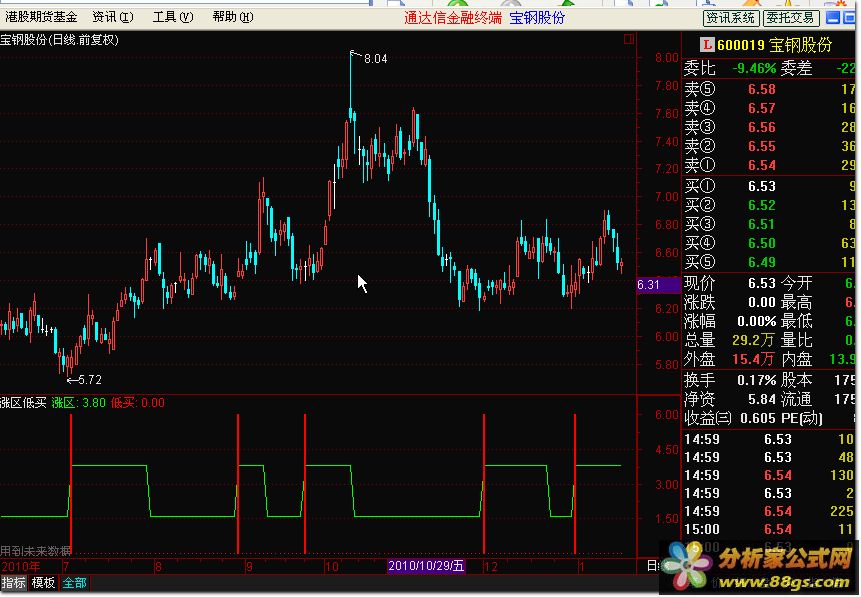Click the 涨区低买 indicator name

(24, 403)
